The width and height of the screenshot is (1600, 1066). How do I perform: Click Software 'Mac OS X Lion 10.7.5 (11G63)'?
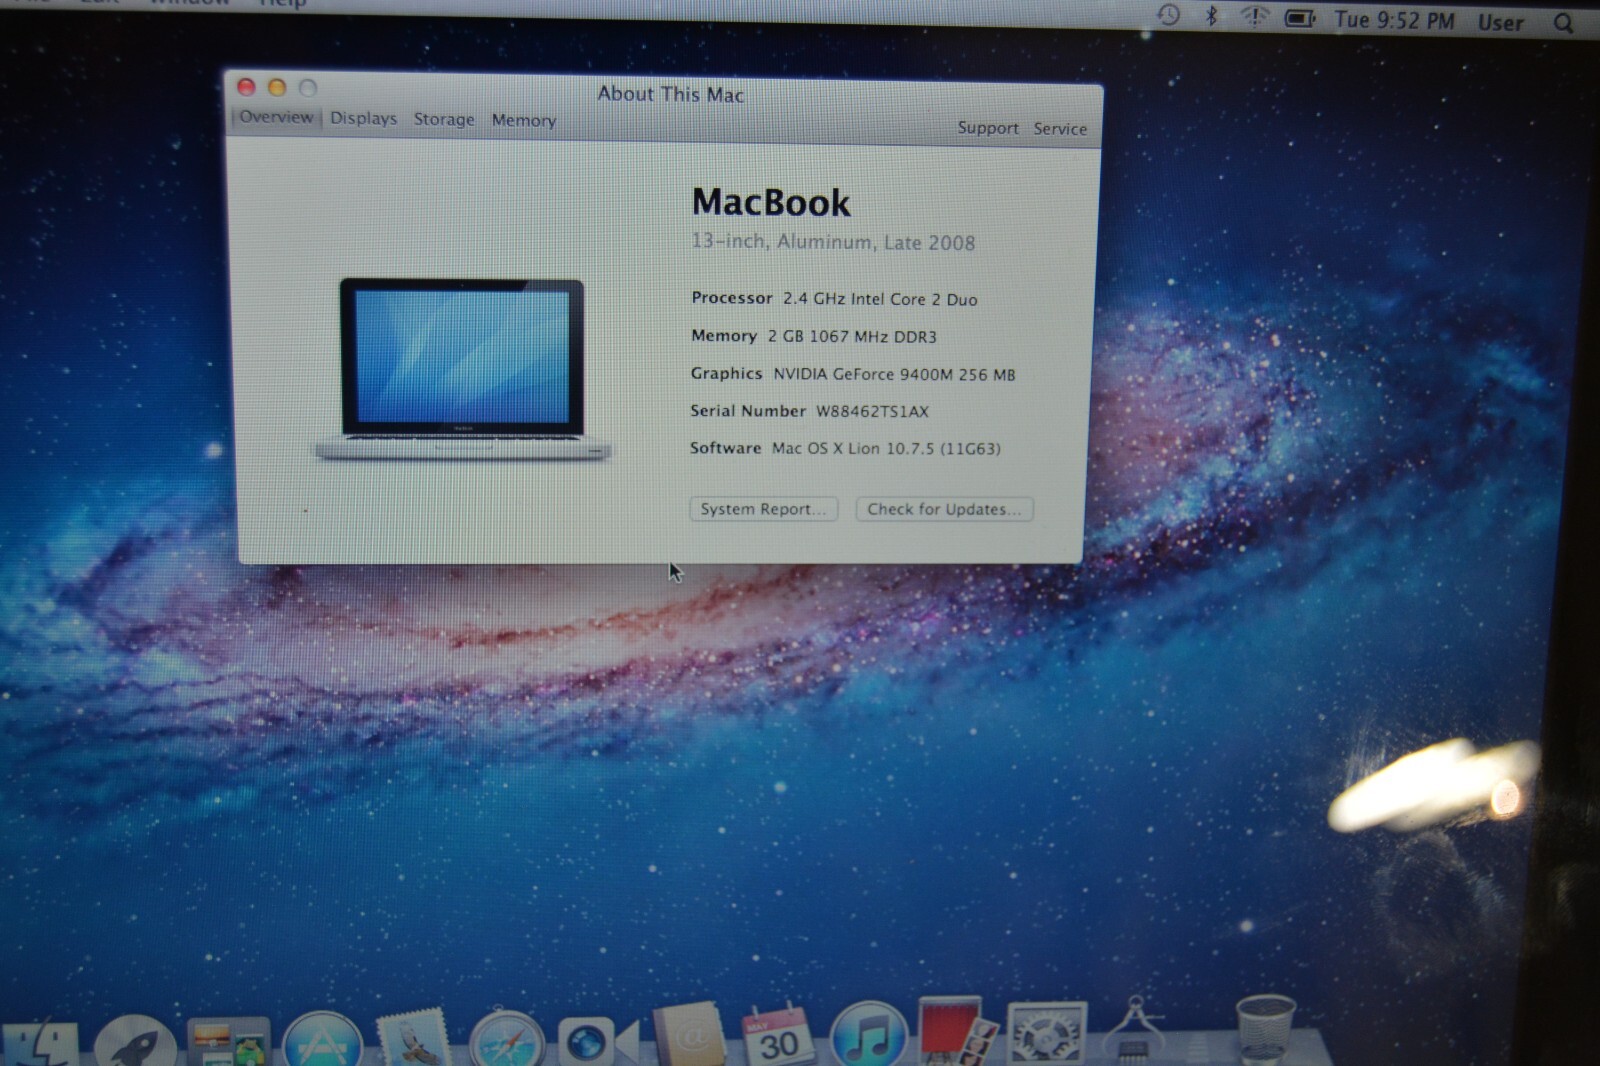[886, 448]
